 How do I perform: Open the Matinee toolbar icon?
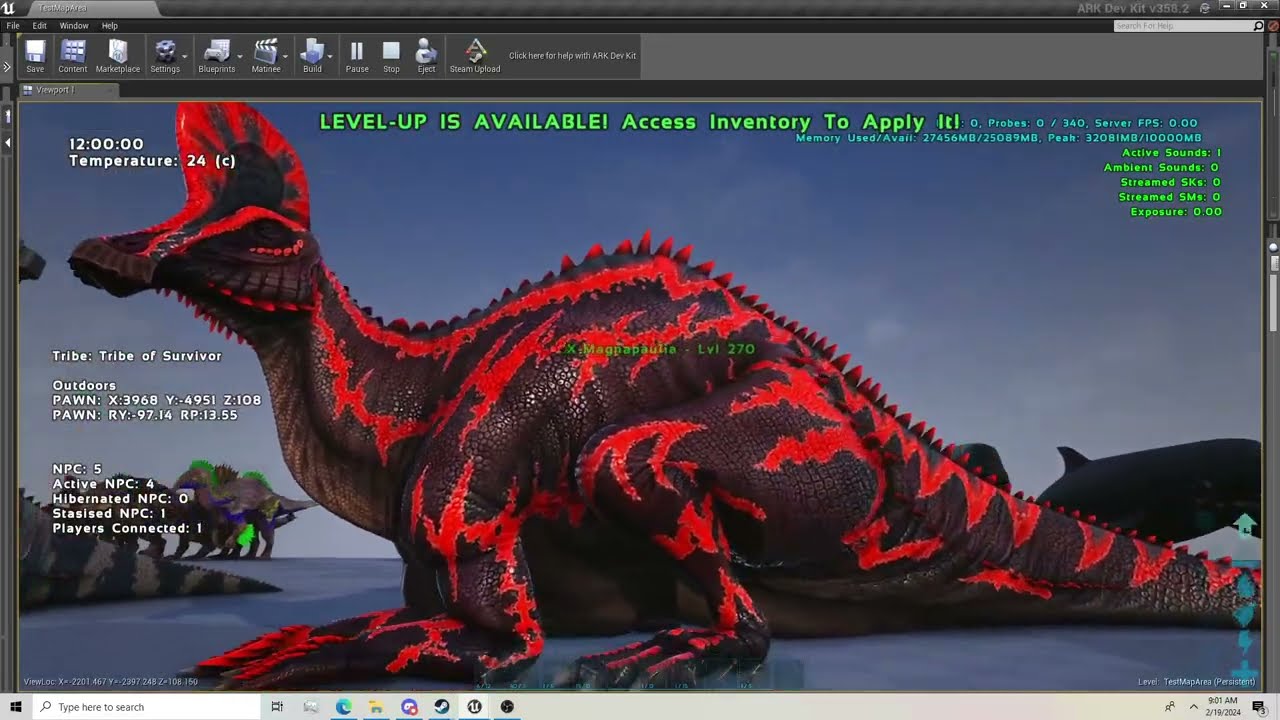click(x=266, y=56)
